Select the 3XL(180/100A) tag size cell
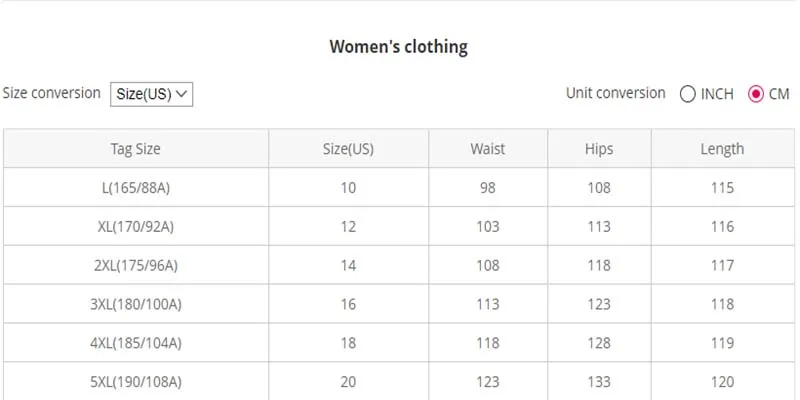This screenshot has width=800, height=400. click(136, 304)
